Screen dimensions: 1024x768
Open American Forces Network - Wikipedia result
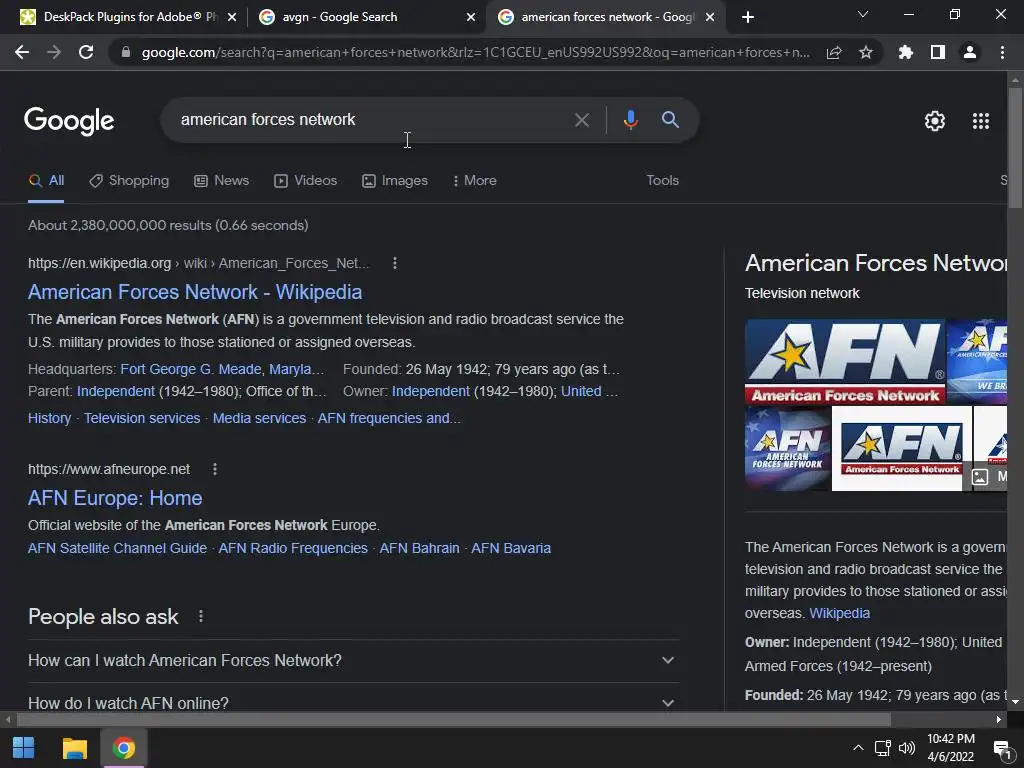pos(195,293)
